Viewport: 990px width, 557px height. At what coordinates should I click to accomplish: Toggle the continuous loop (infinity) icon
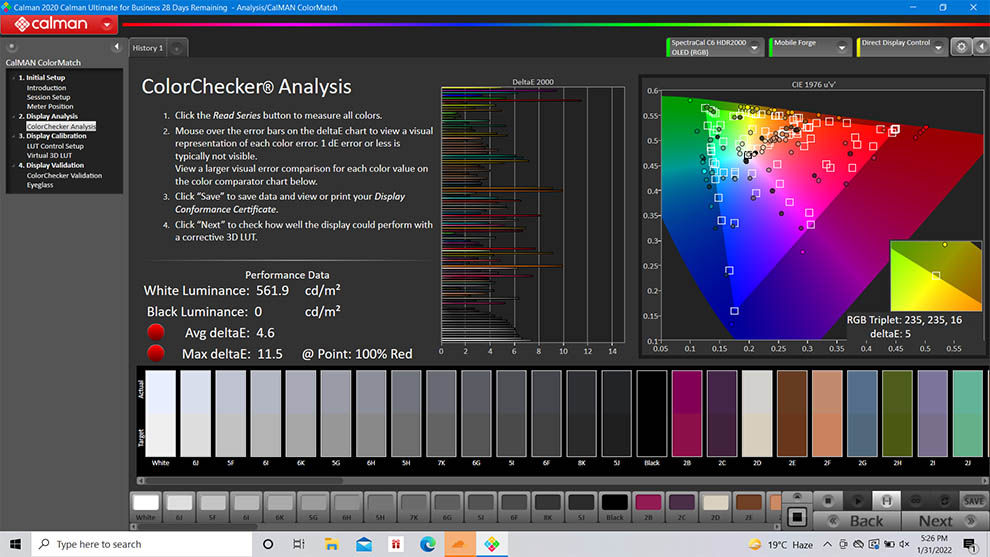(x=915, y=501)
